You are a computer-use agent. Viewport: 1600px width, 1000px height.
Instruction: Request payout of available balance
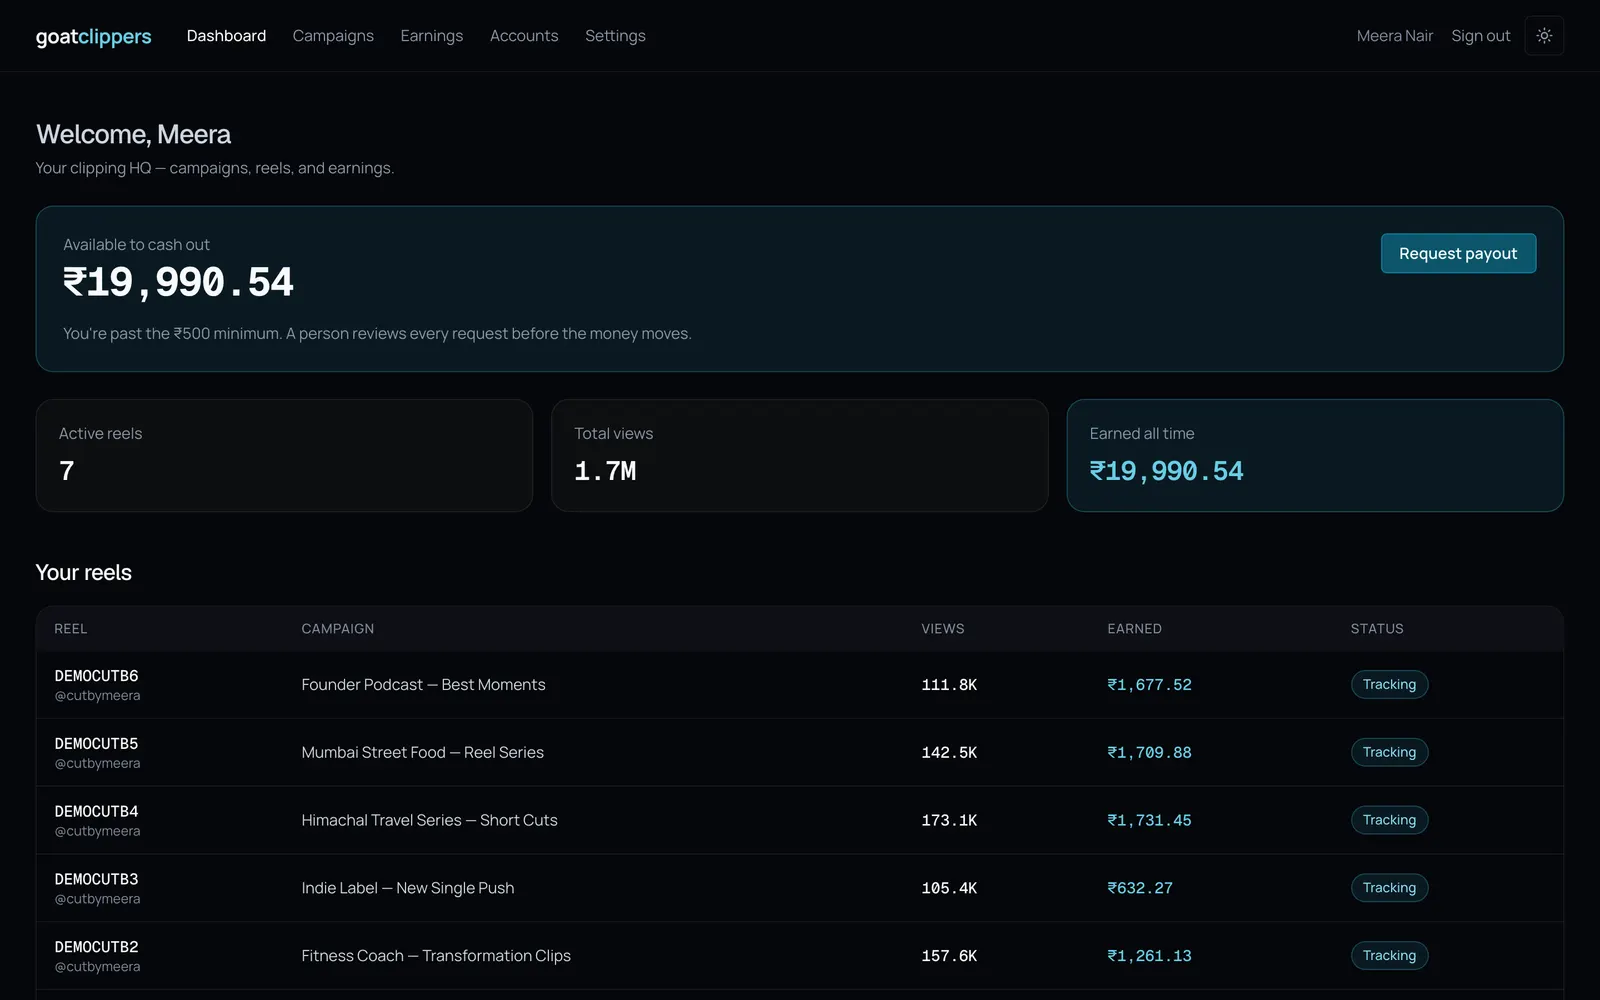1458,253
